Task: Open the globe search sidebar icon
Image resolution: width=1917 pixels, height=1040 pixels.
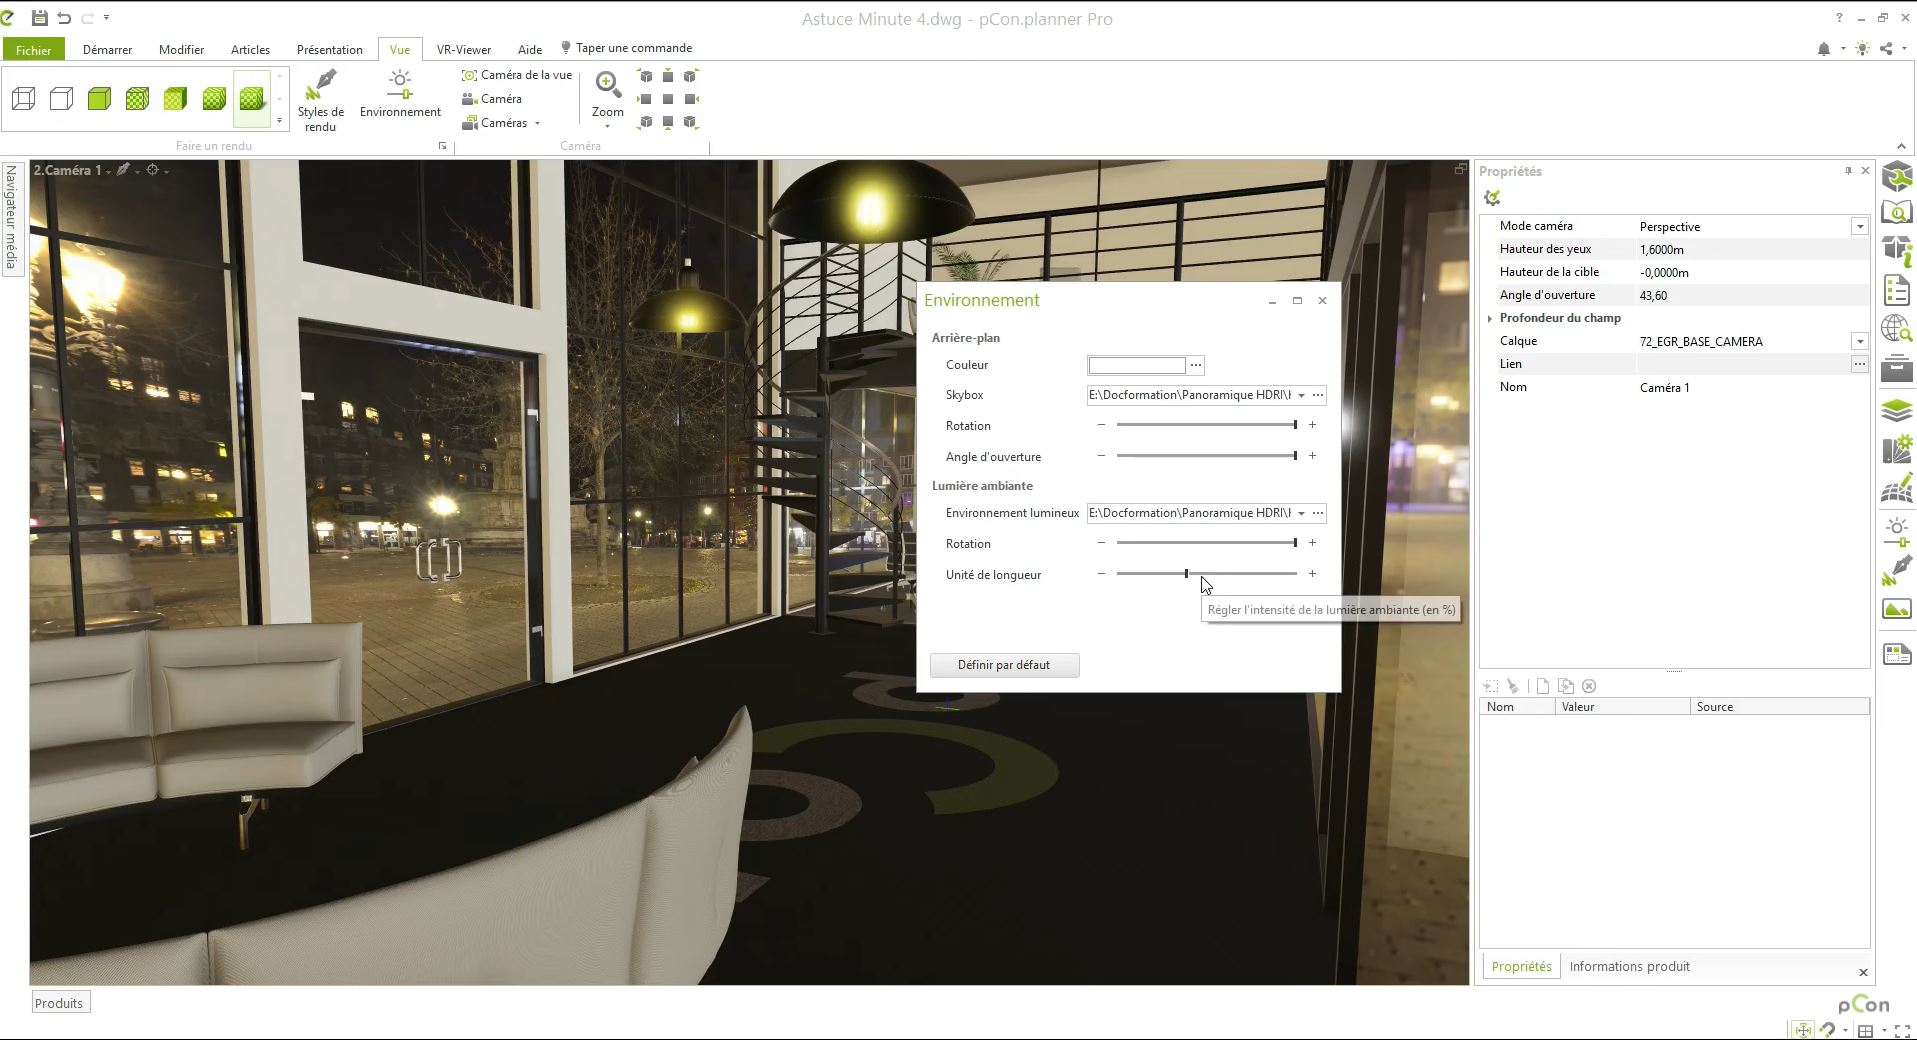Action: (x=1897, y=329)
